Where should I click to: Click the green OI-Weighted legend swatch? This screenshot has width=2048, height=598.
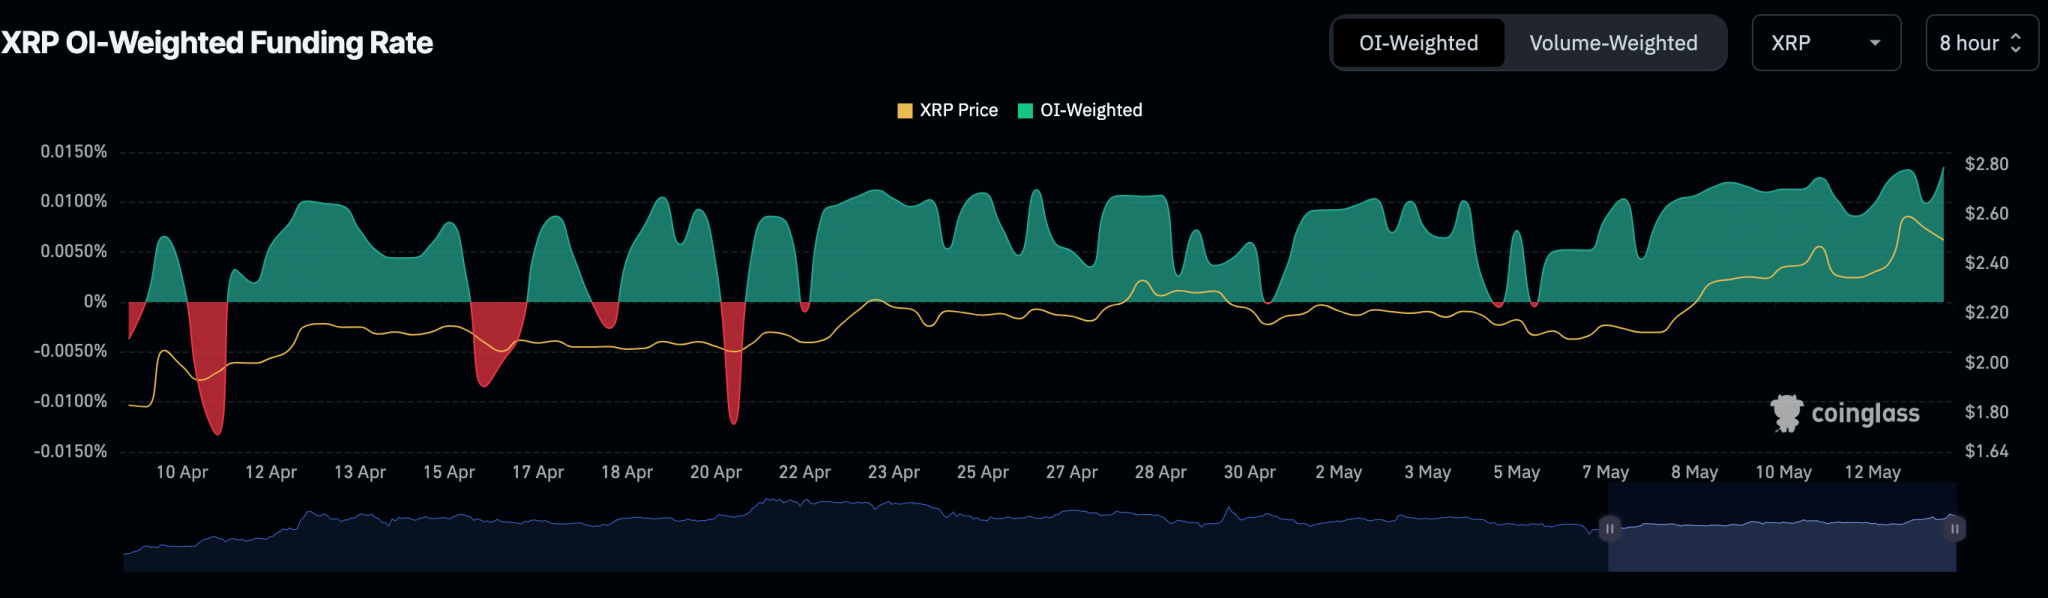[1025, 111]
